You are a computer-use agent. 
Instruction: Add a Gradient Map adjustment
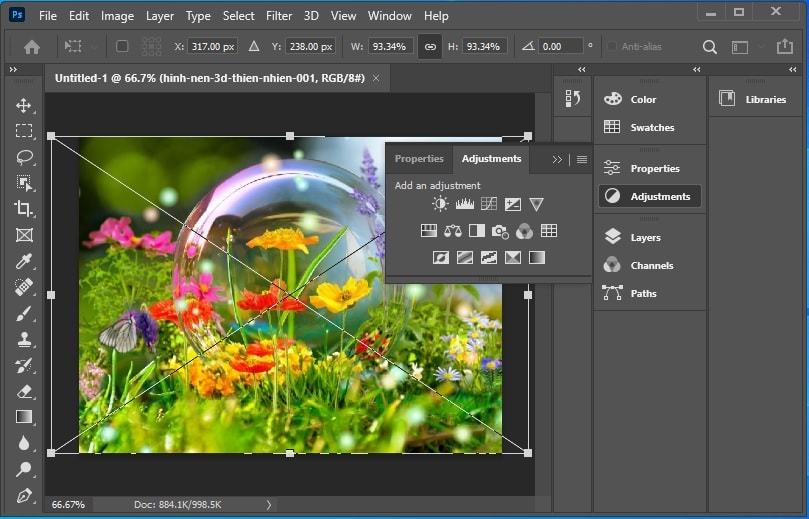pyautogui.click(x=537, y=257)
